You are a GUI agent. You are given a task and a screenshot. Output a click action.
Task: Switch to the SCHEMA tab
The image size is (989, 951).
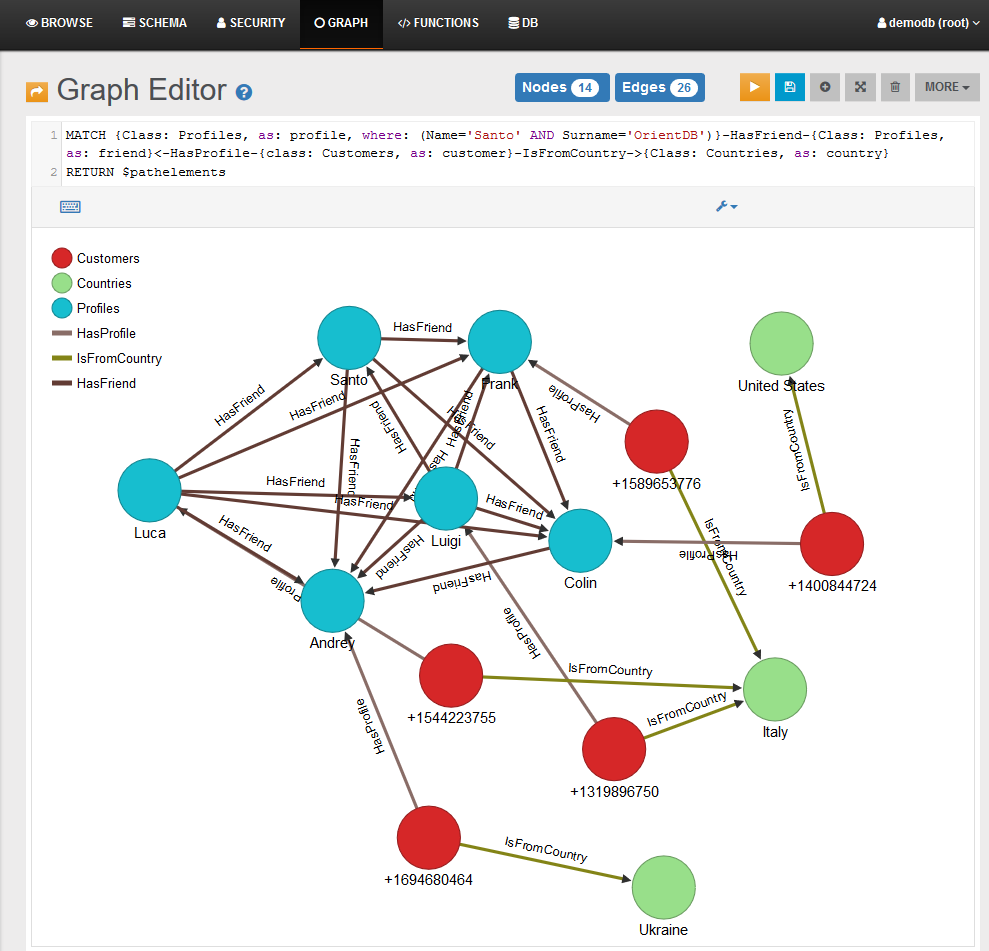pyautogui.click(x=155, y=23)
